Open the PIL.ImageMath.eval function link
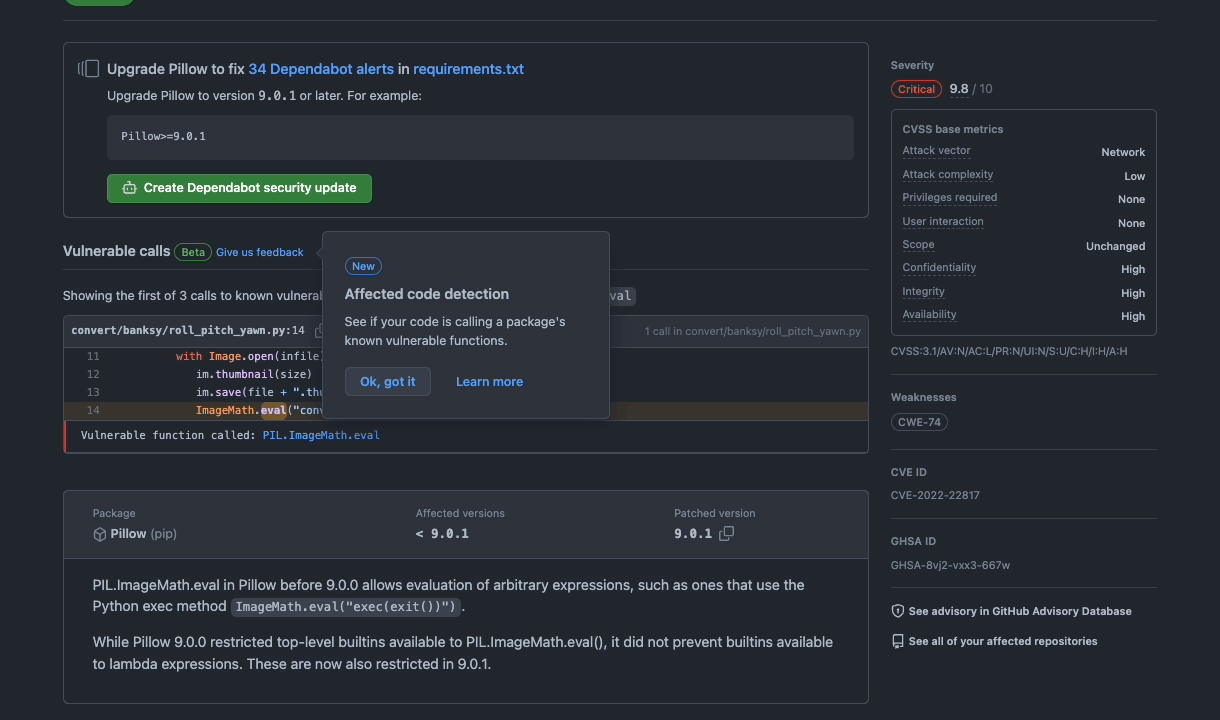The width and height of the screenshot is (1220, 720). (x=321, y=435)
